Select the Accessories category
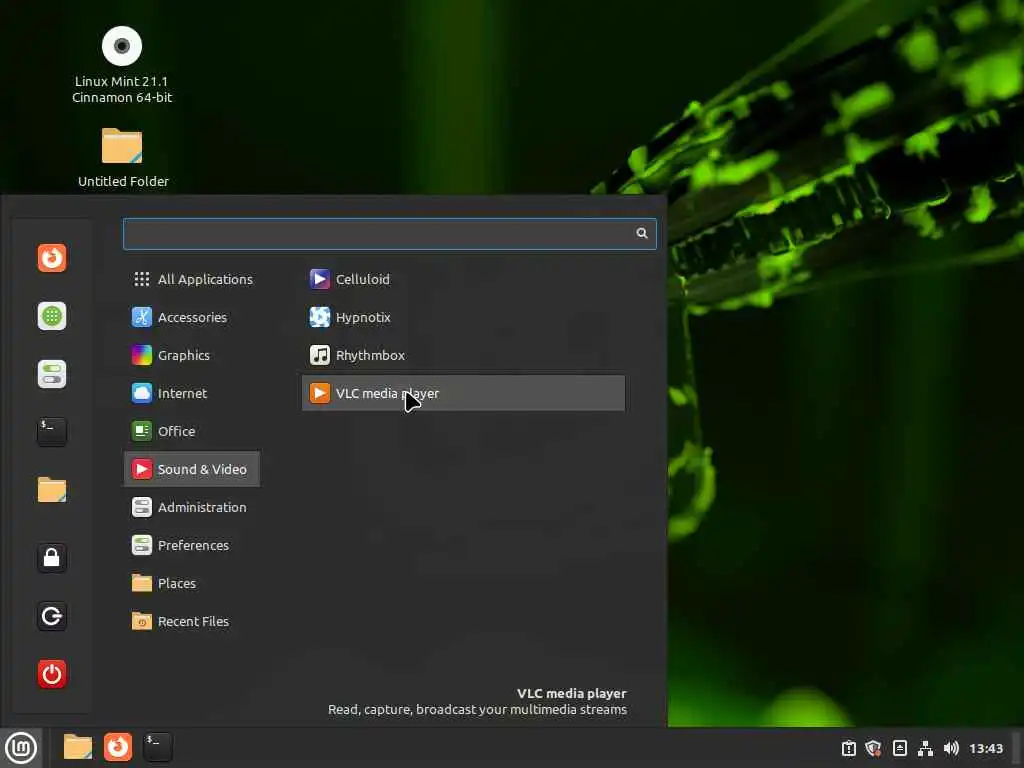Viewport: 1024px width, 768px height. [x=192, y=317]
